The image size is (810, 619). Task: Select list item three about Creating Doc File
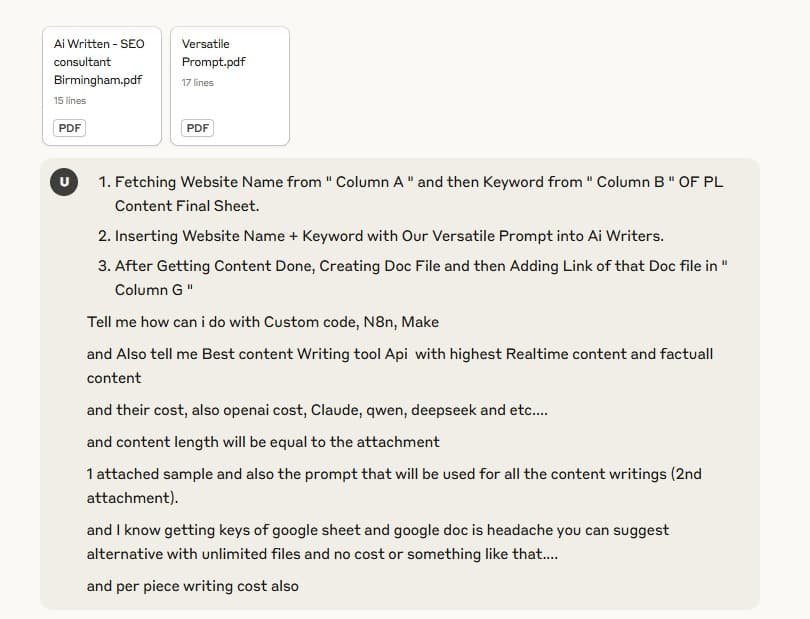tap(413, 277)
